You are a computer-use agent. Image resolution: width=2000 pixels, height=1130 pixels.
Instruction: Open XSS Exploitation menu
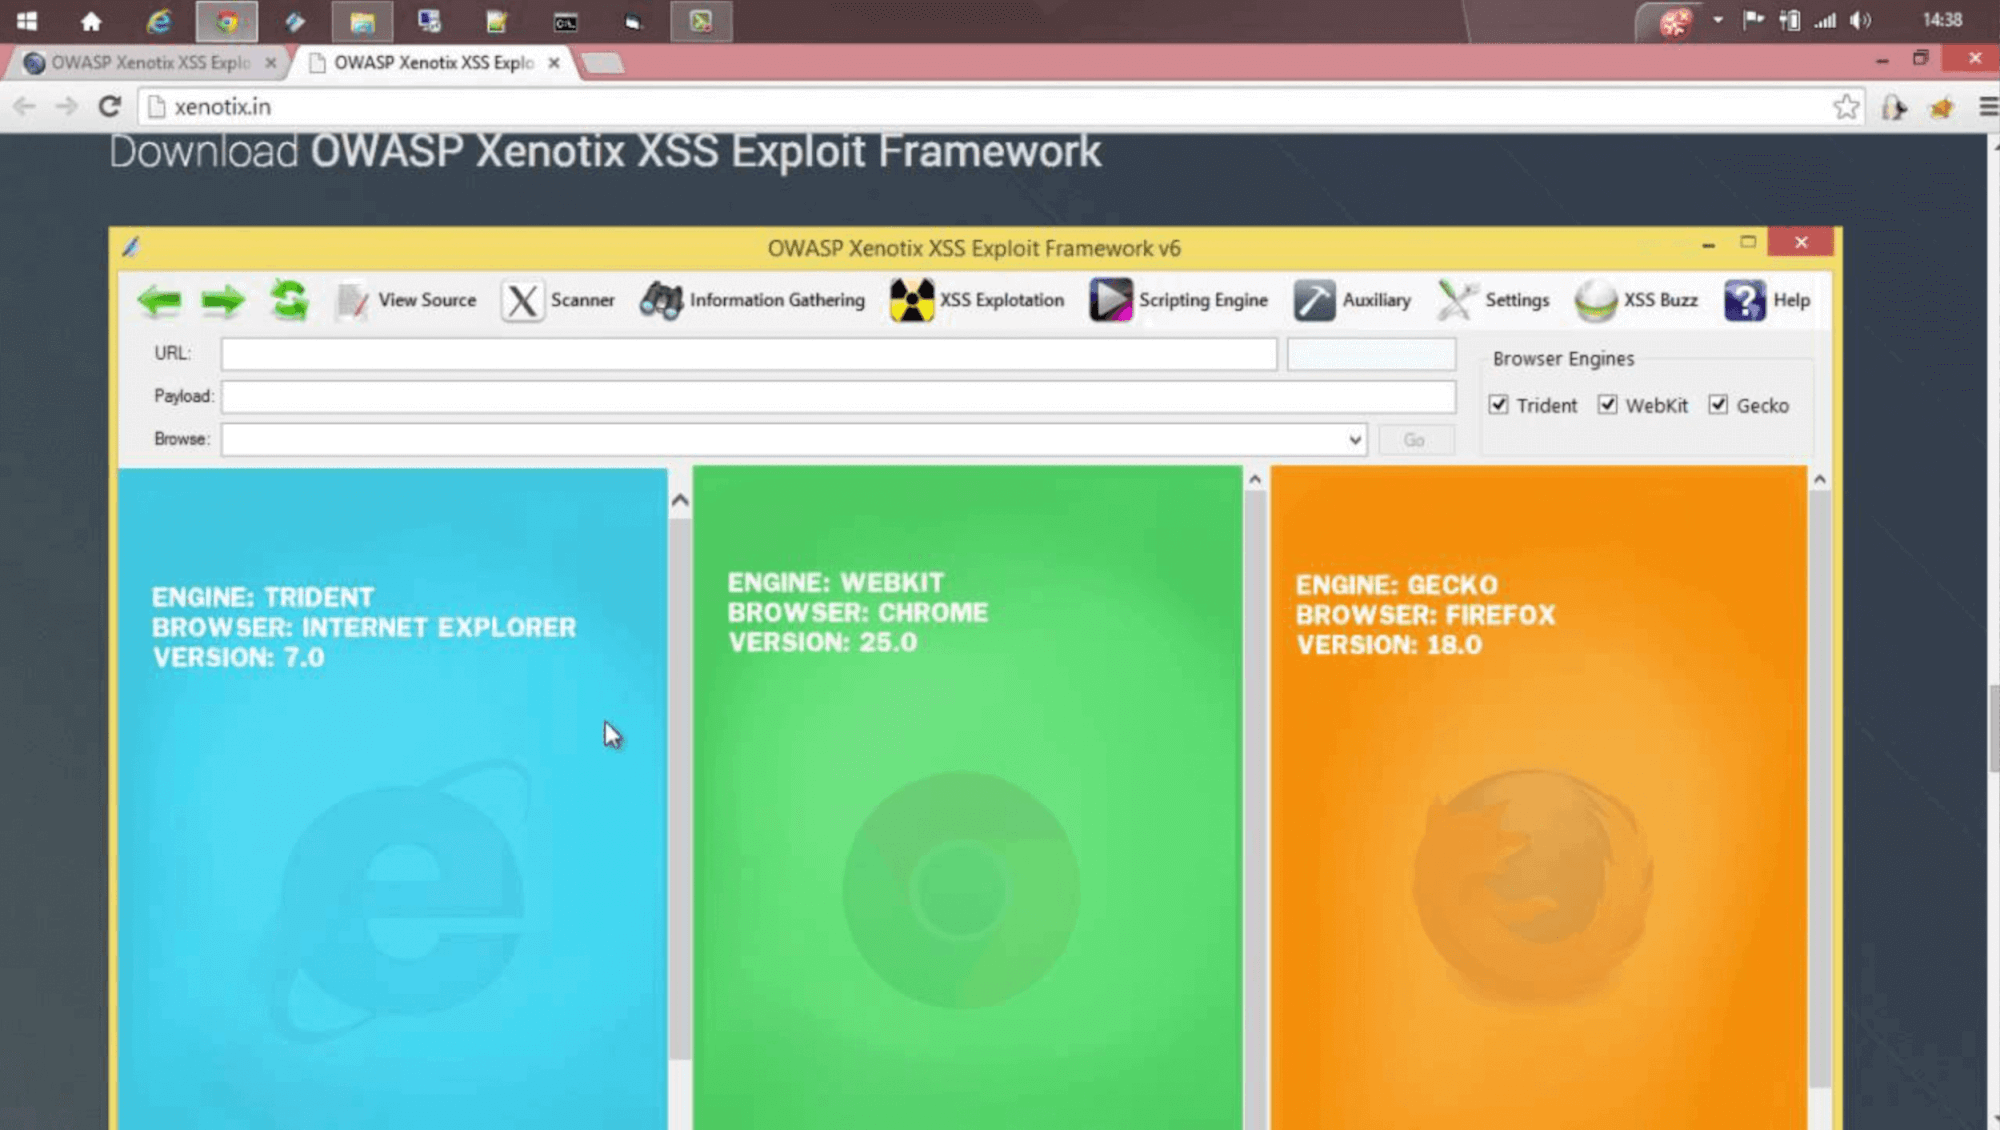pos(977,300)
